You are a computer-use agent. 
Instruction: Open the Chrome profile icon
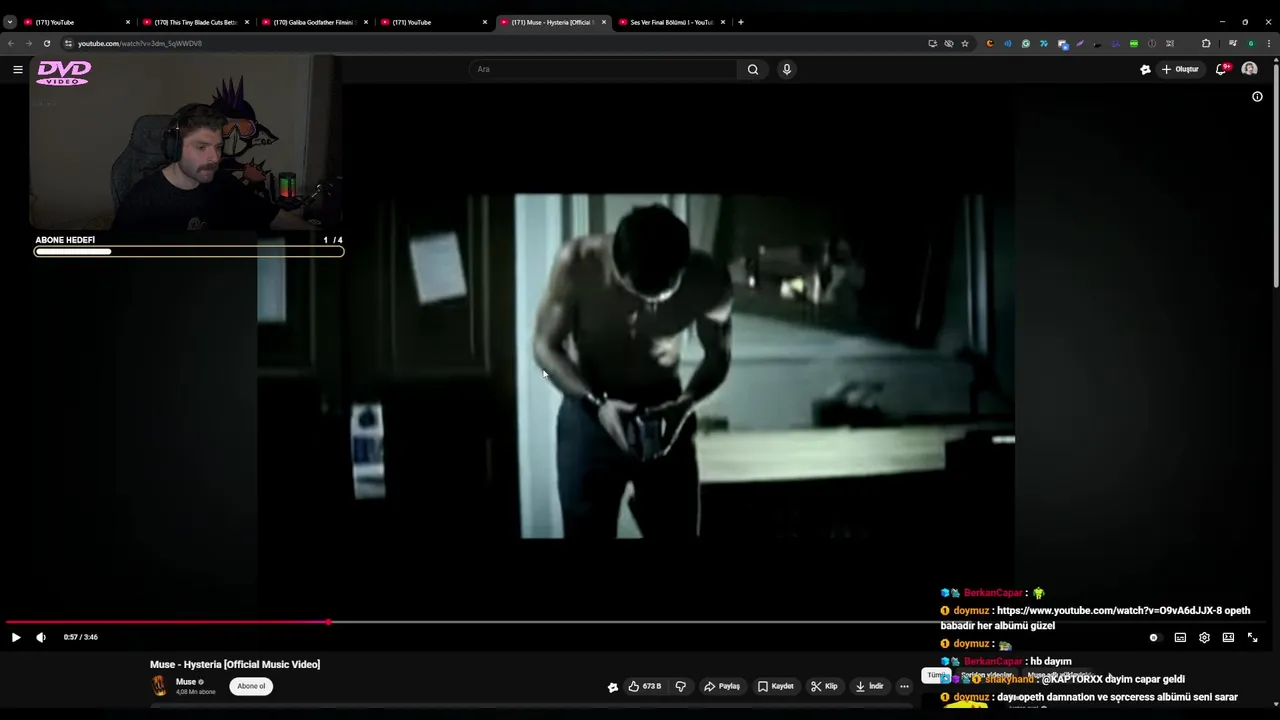(1251, 43)
